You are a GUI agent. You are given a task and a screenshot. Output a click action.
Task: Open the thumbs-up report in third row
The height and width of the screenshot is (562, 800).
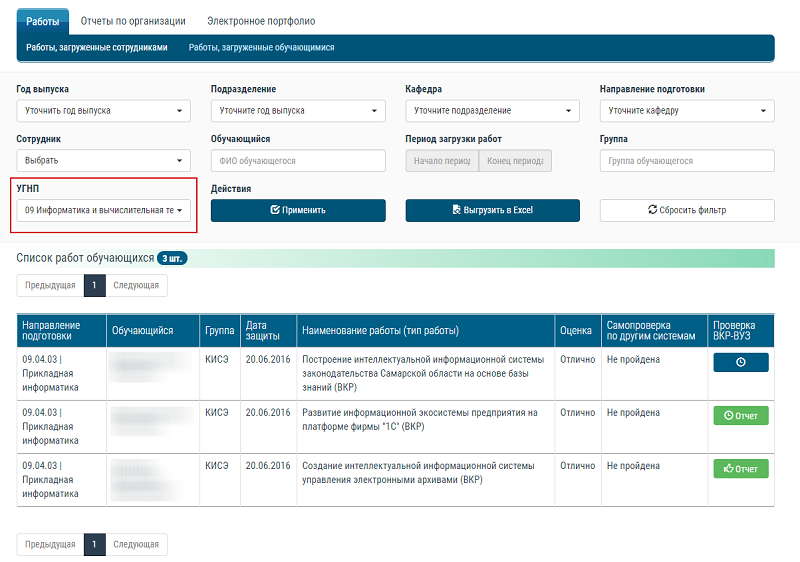[x=740, y=468]
